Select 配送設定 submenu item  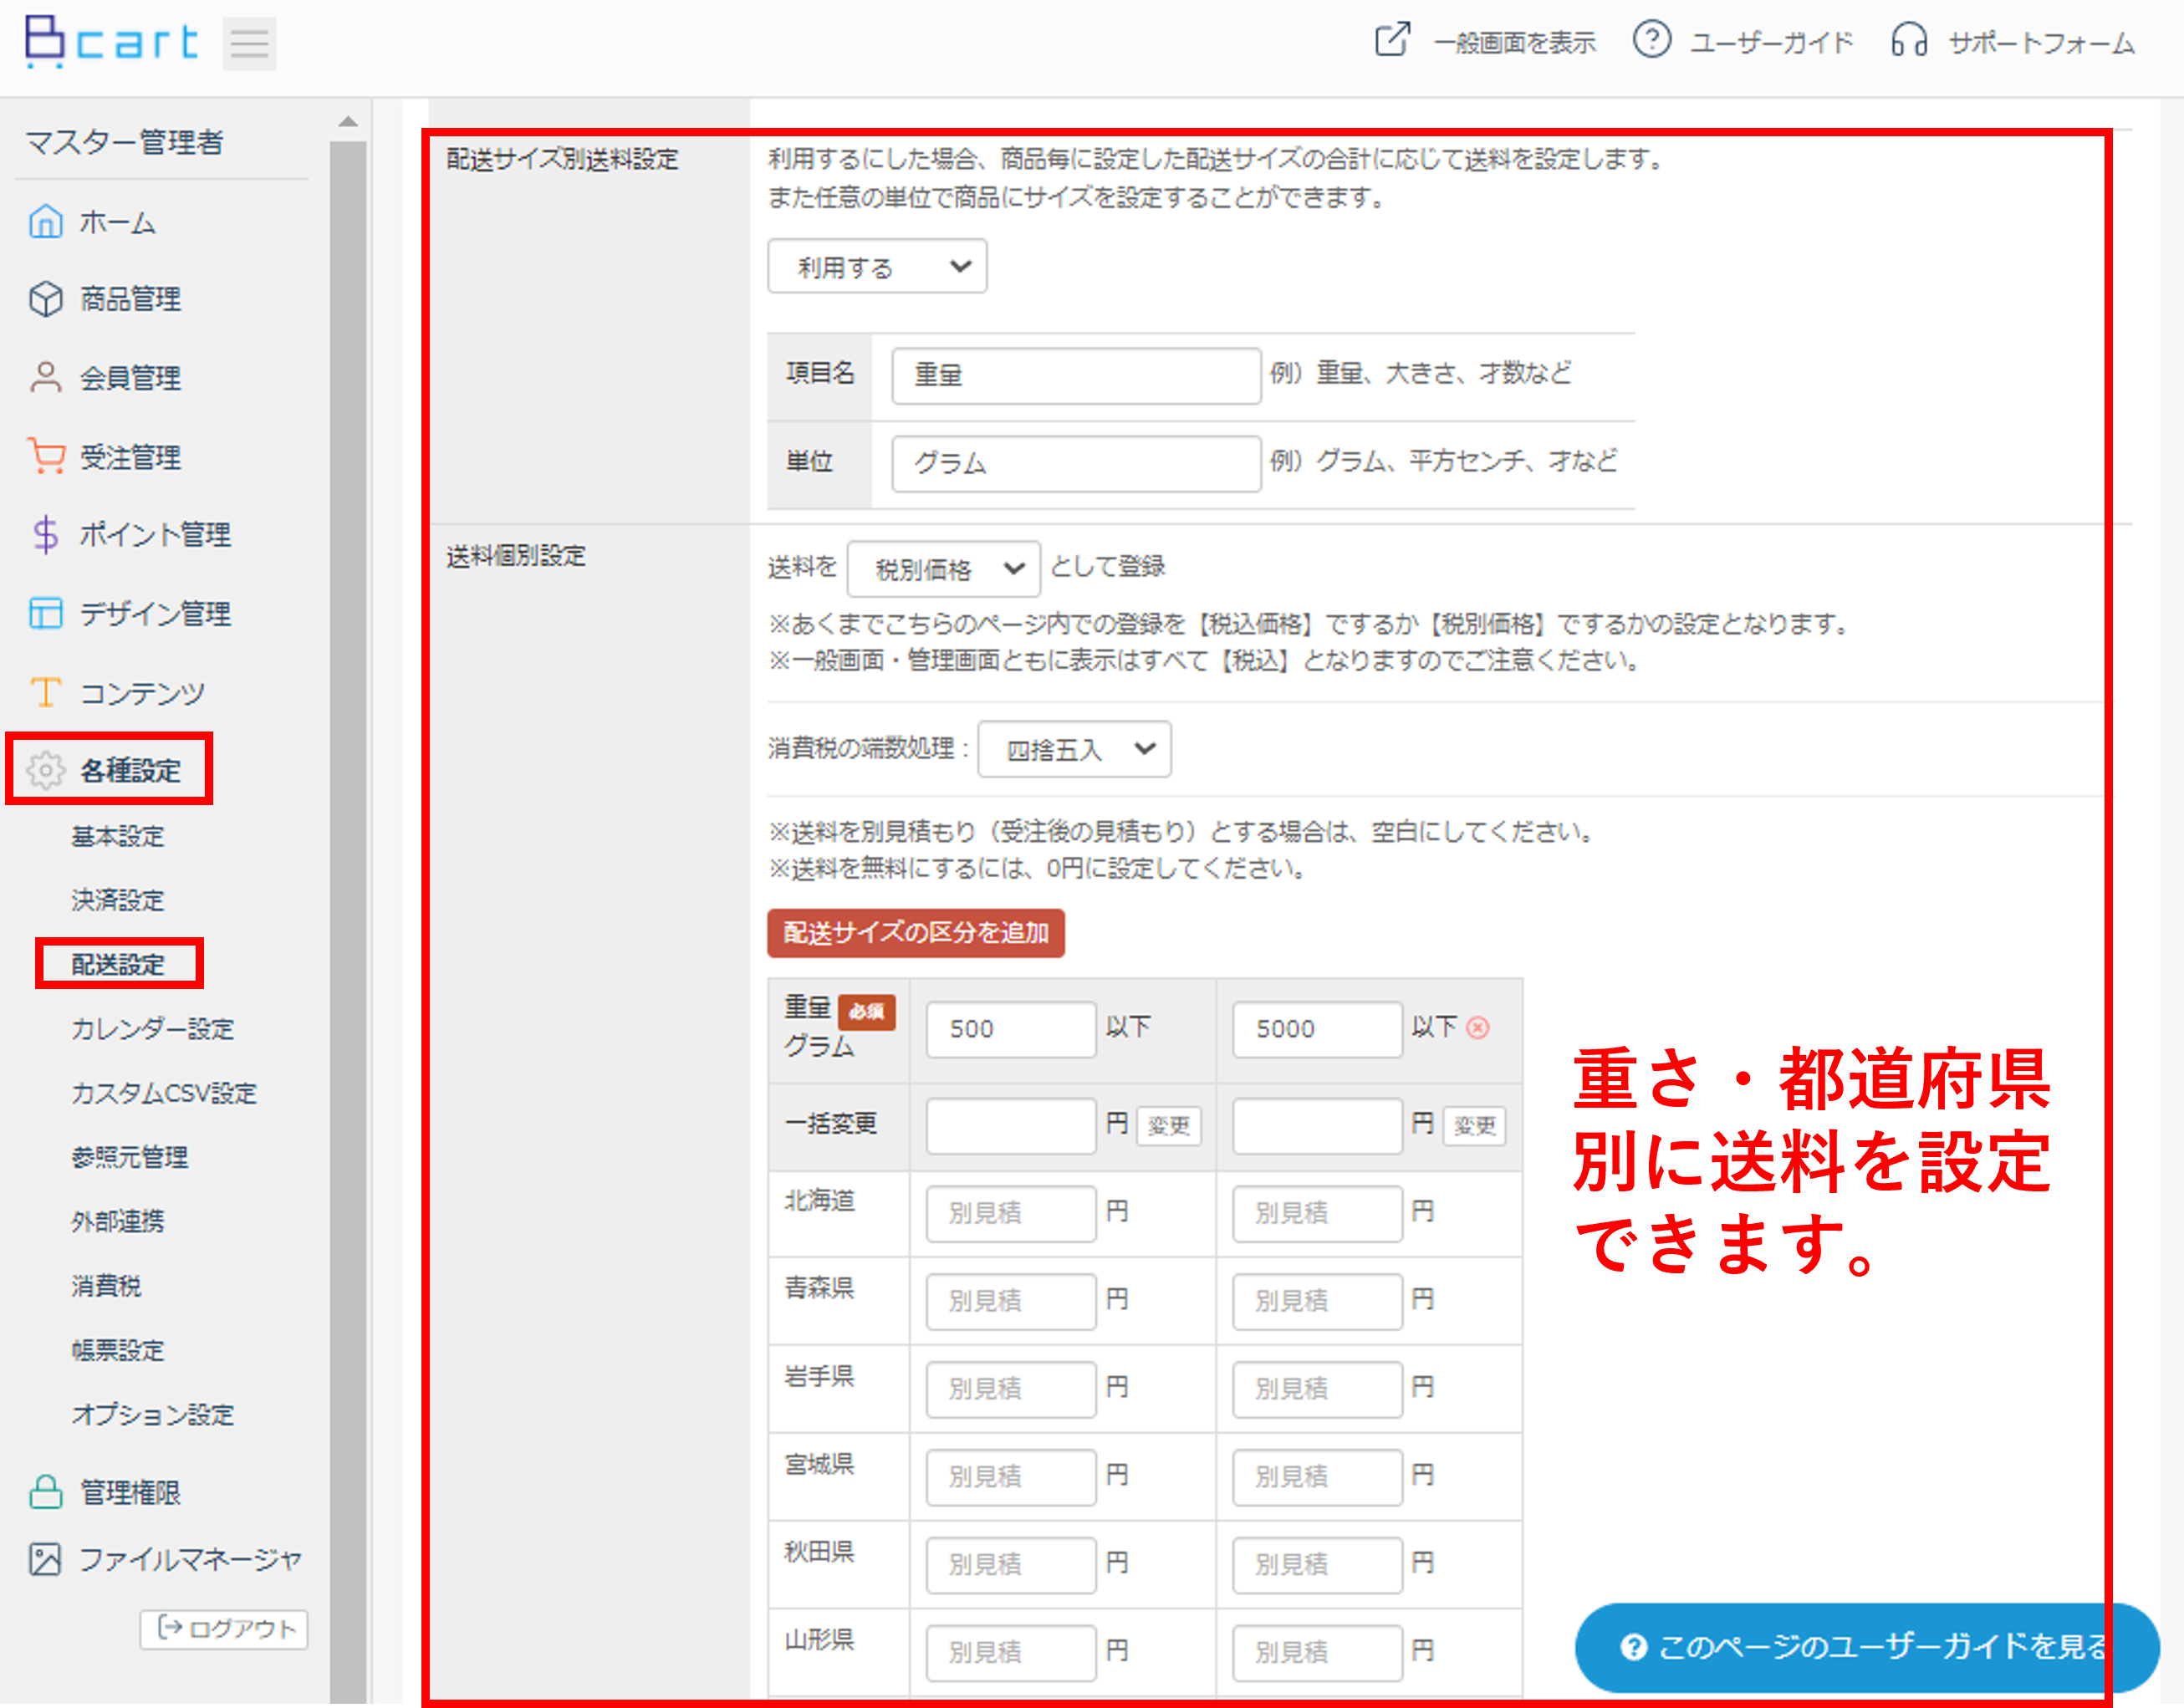pos(117,964)
